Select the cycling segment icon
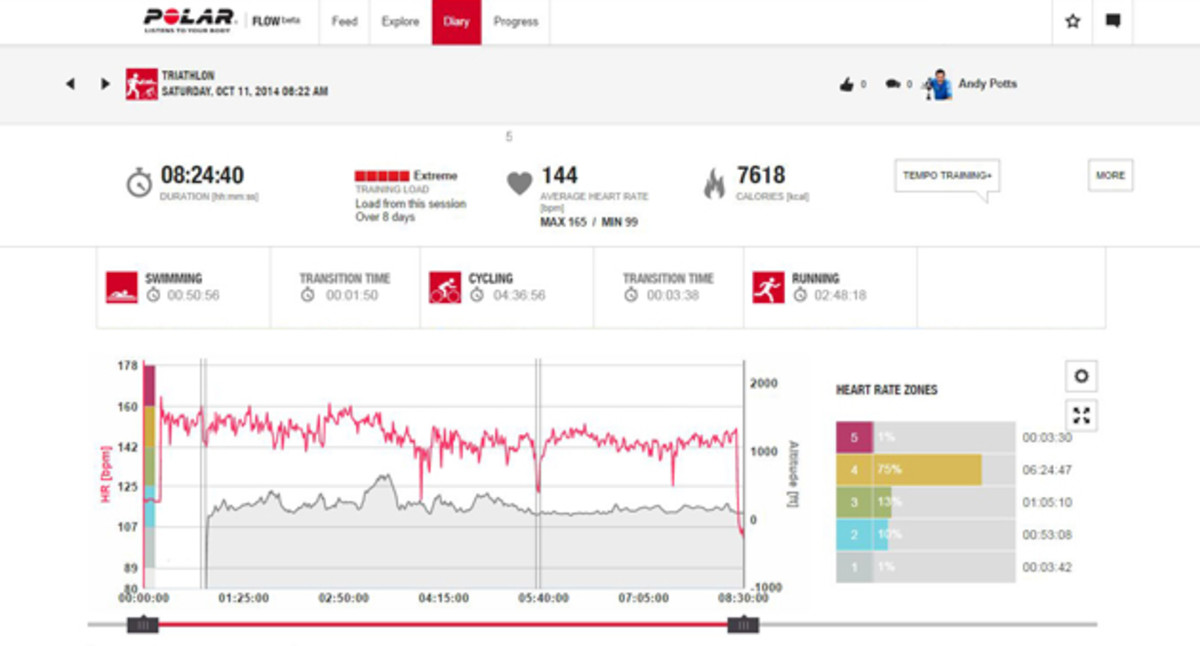The width and height of the screenshot is (1200, 646). 445,287
